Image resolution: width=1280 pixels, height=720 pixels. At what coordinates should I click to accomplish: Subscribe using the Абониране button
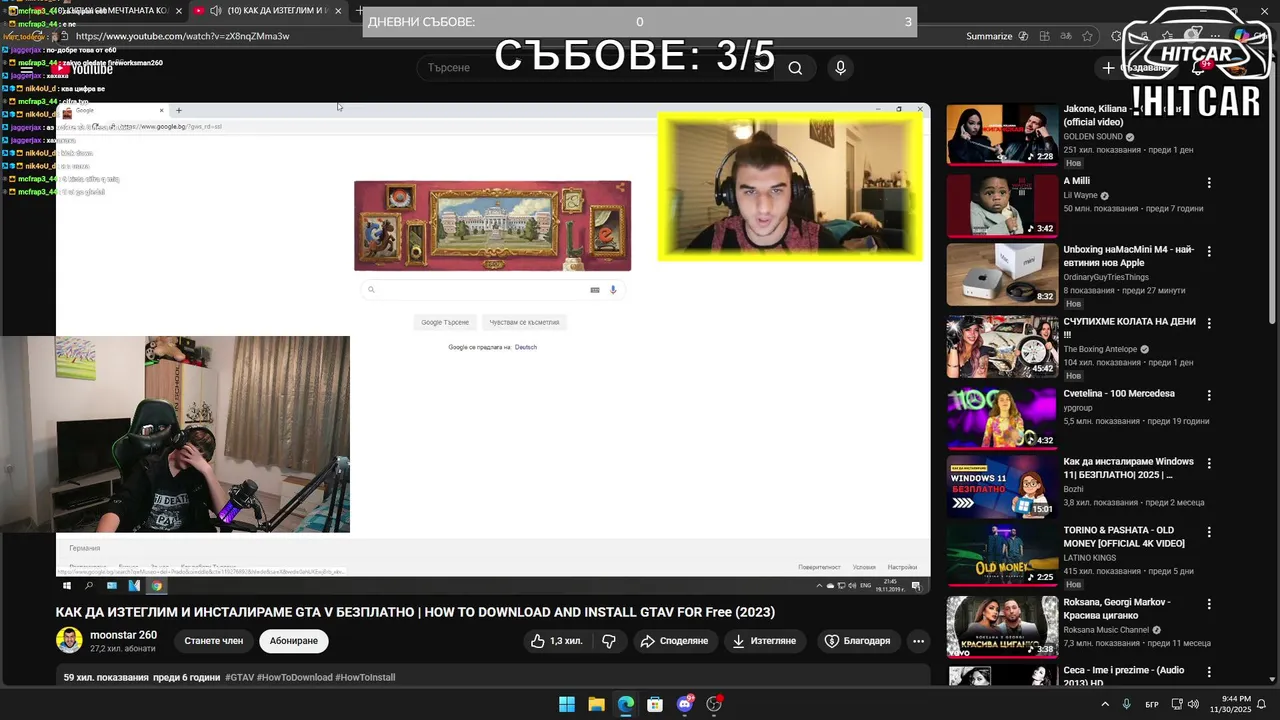click(x=293, y=641)
